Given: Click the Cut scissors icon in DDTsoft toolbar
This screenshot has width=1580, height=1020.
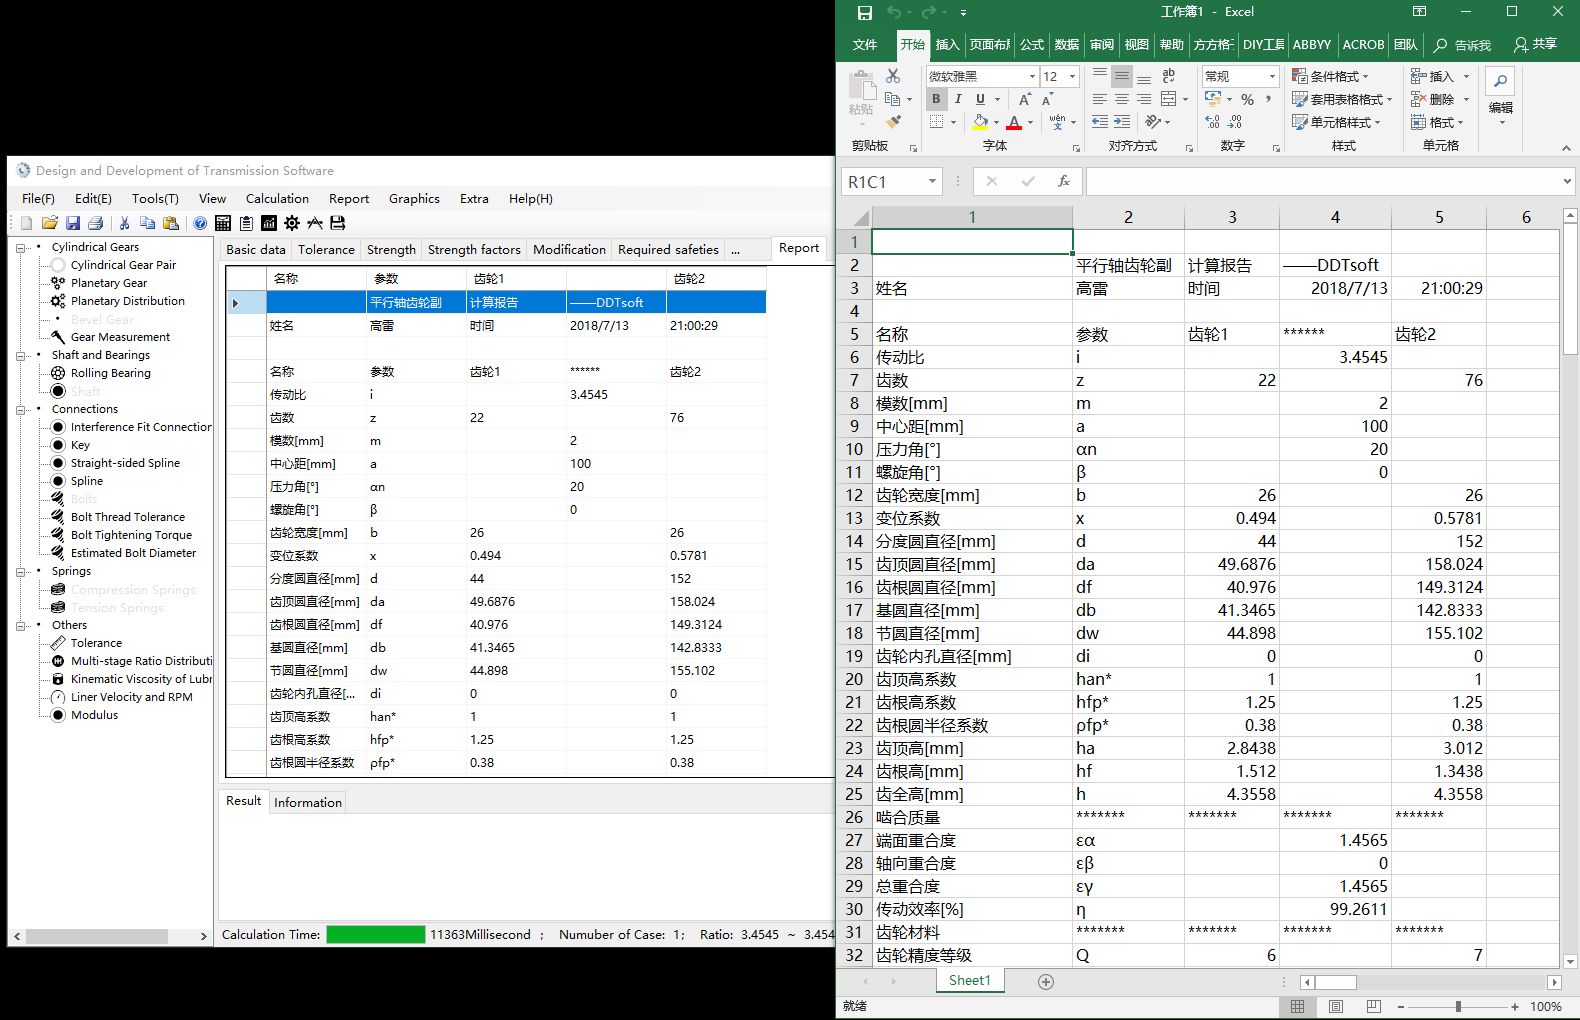Looking at the screenshot, I should [124, 223].
